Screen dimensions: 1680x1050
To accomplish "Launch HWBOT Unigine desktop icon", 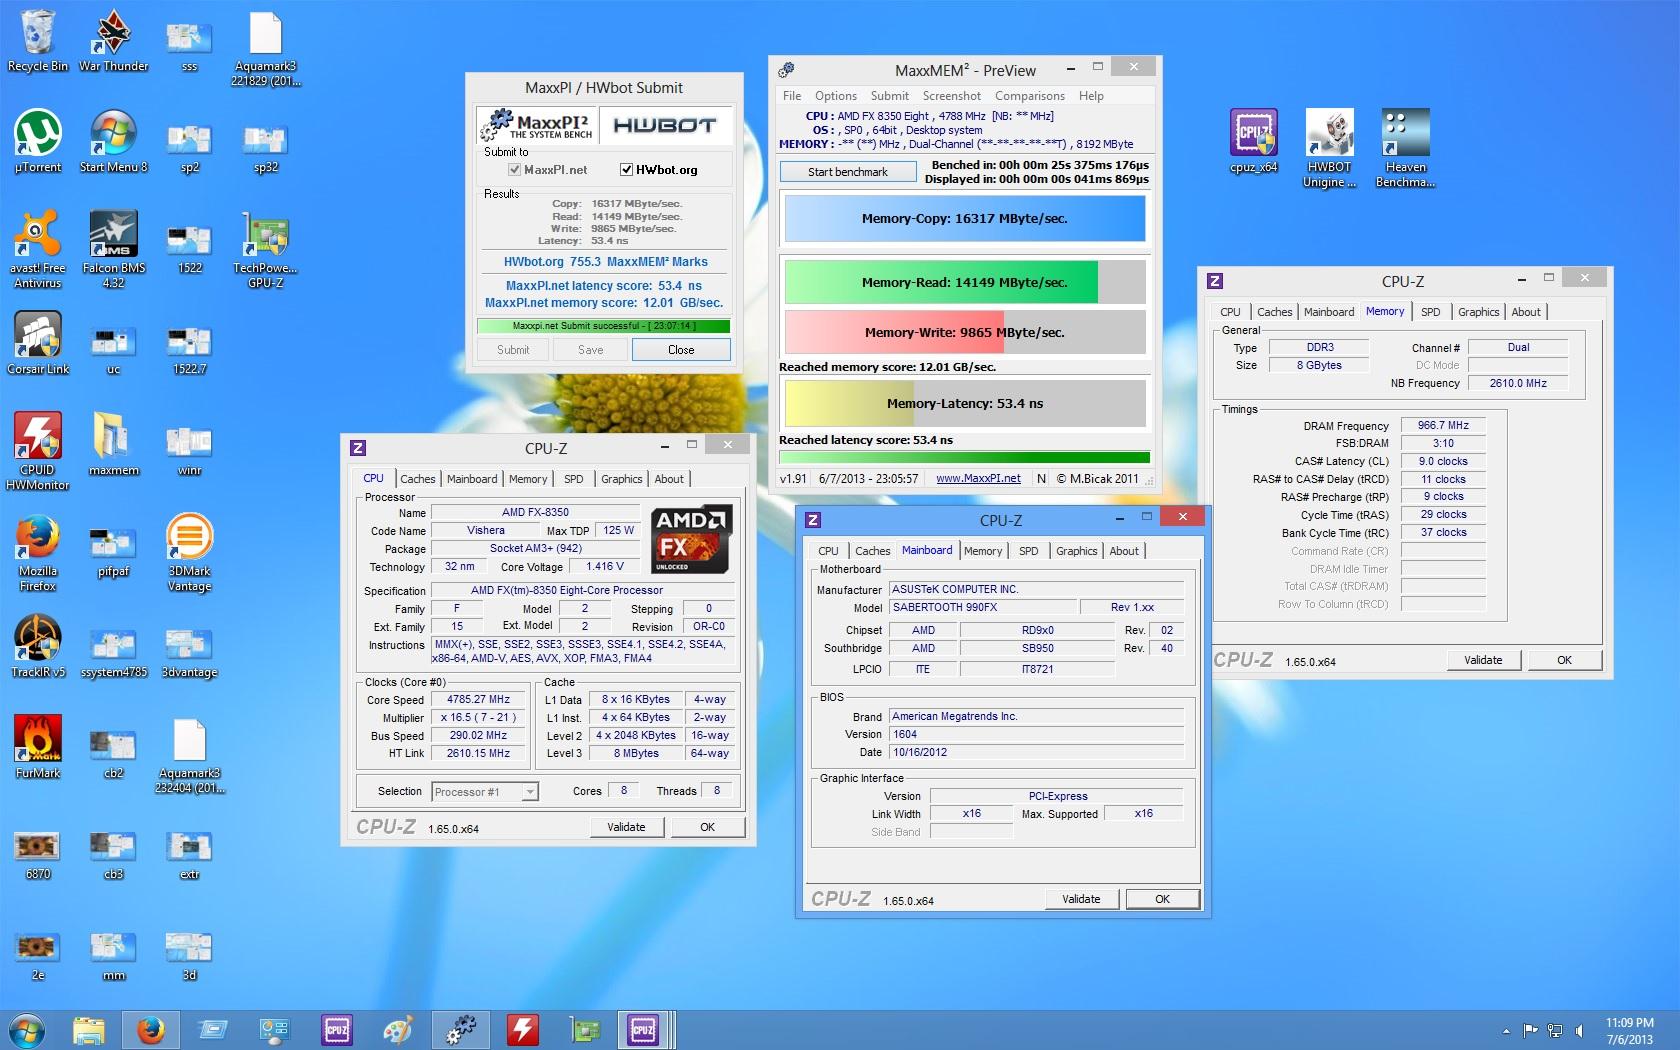I will [1329, 148].
